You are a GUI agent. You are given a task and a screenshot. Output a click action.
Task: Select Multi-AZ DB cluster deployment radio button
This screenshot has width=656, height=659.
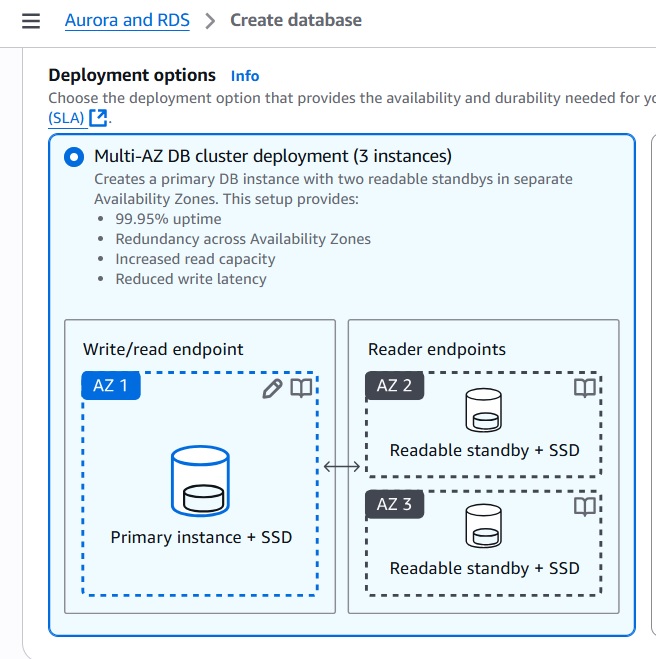74,157
